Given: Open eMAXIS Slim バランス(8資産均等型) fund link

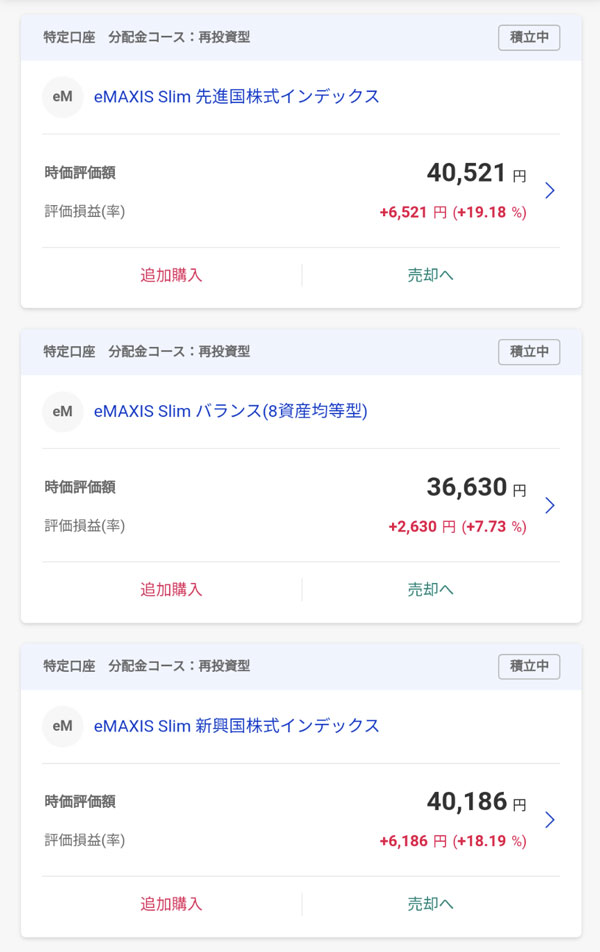Looking at the screenshot, I should click(230, 411).
